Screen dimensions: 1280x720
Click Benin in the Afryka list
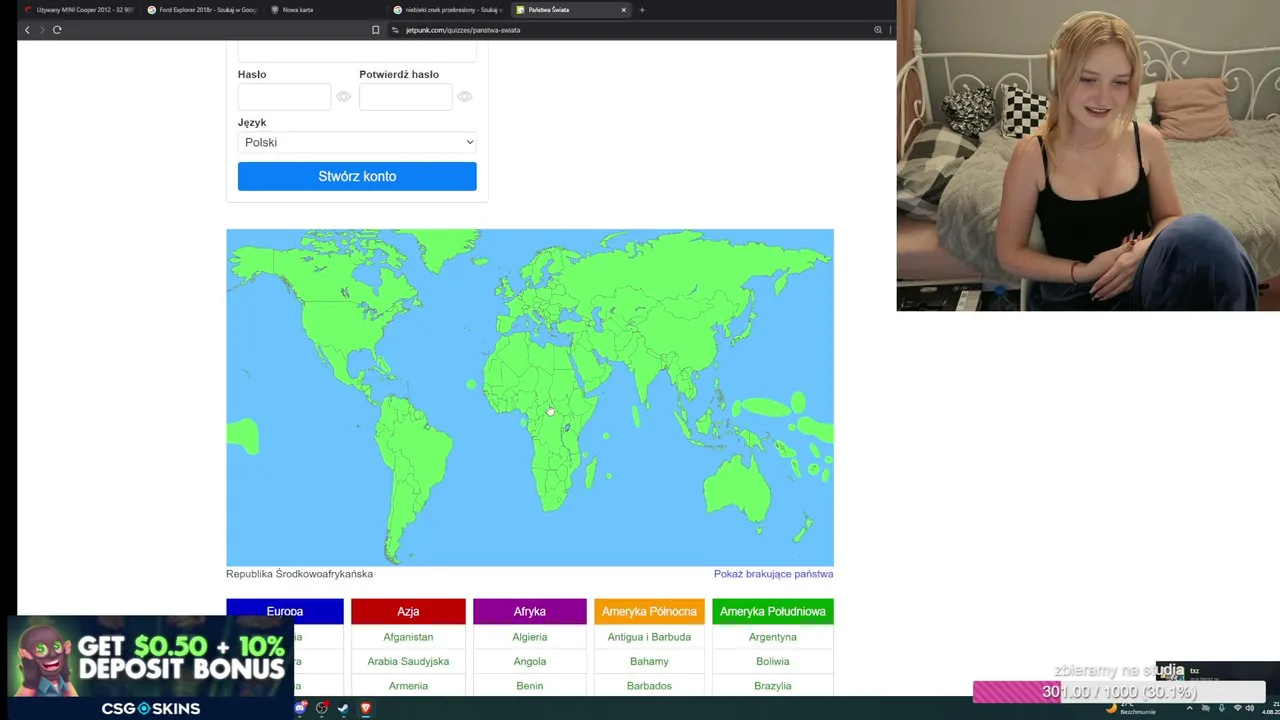tap(530, 686)
